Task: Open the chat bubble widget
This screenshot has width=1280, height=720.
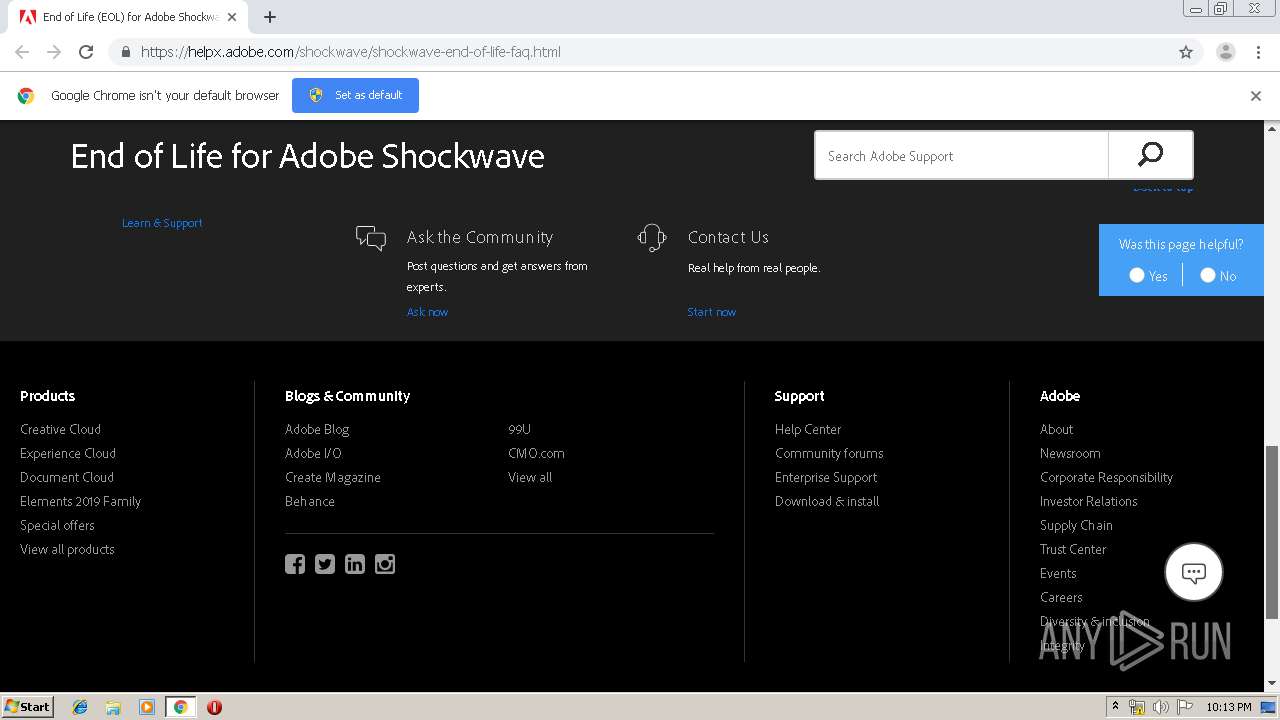Action: tap(1194, 572)
